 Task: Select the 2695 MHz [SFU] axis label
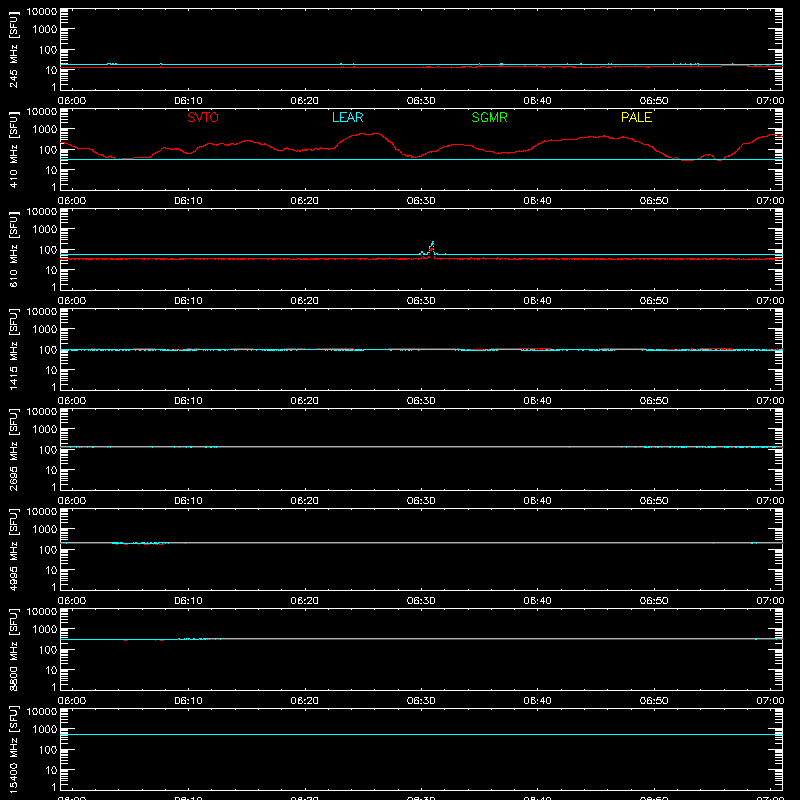(x=13, y=449)
